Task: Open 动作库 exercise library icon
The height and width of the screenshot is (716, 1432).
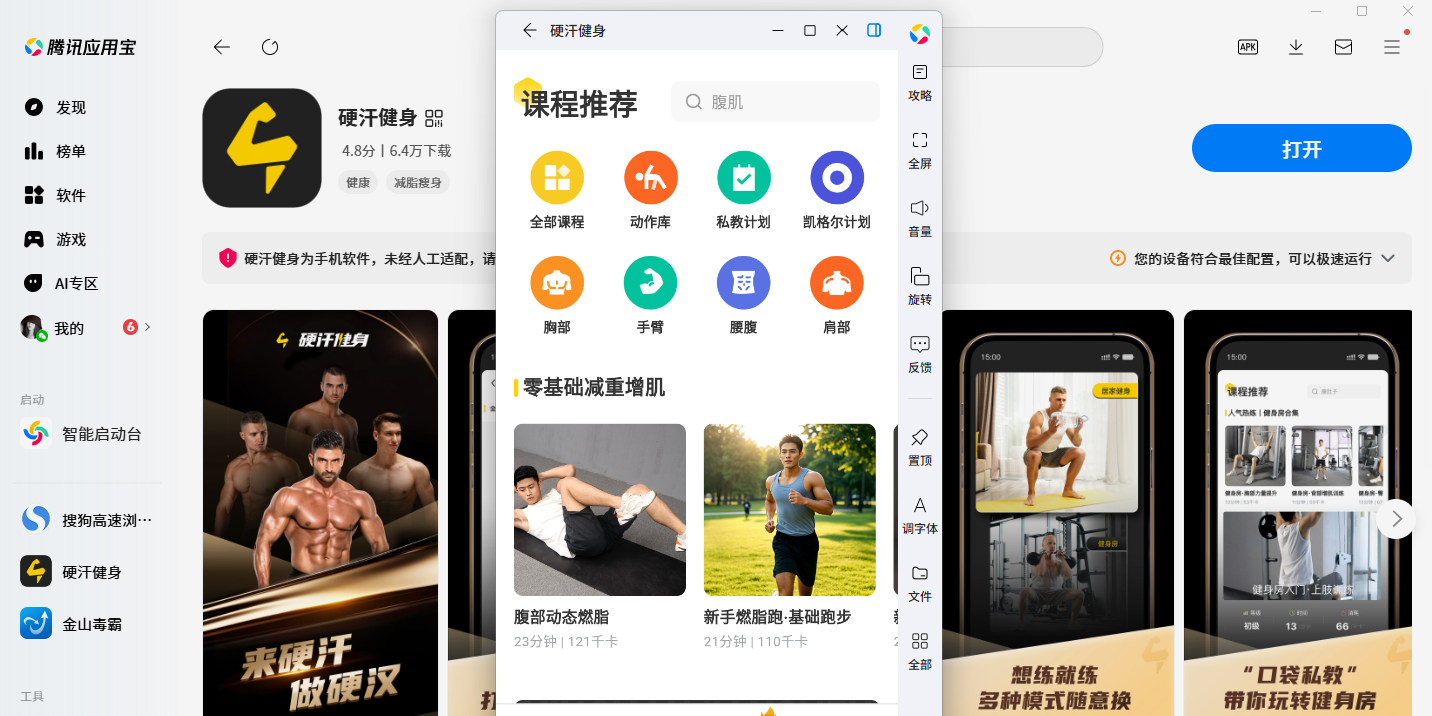Action: 650,178
